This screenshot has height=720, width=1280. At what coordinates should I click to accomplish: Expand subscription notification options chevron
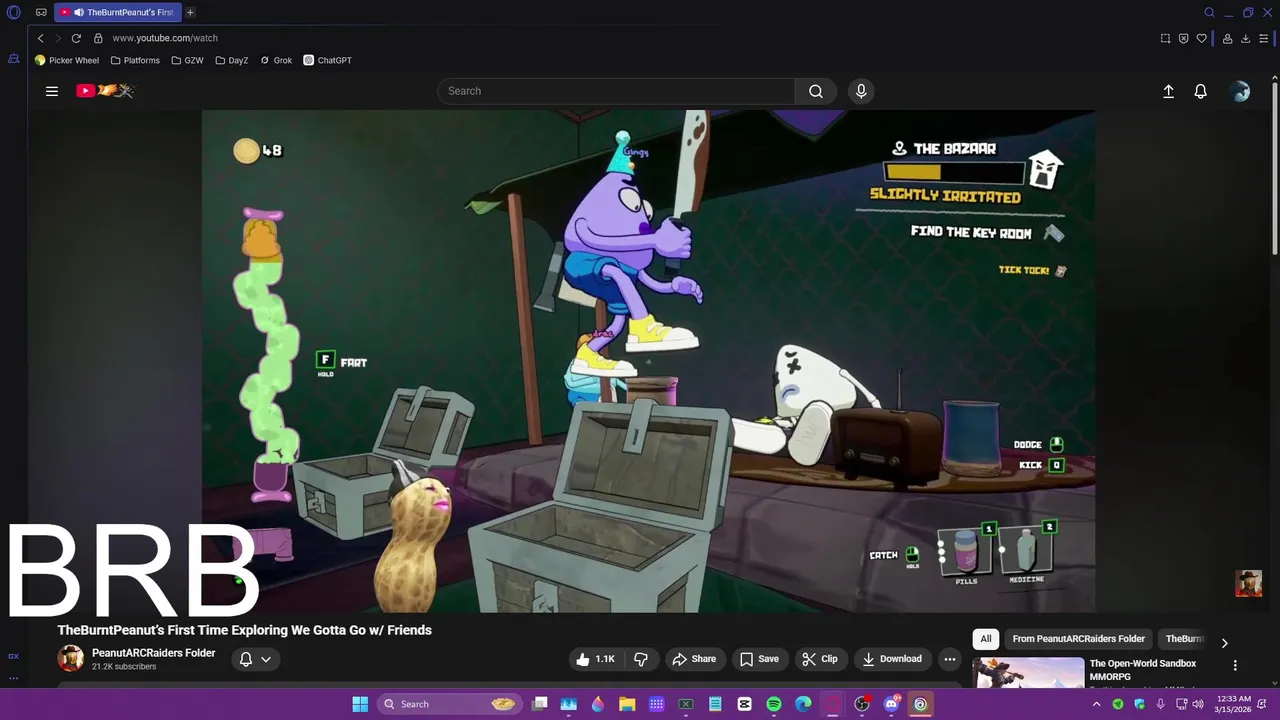coord(266,659)
